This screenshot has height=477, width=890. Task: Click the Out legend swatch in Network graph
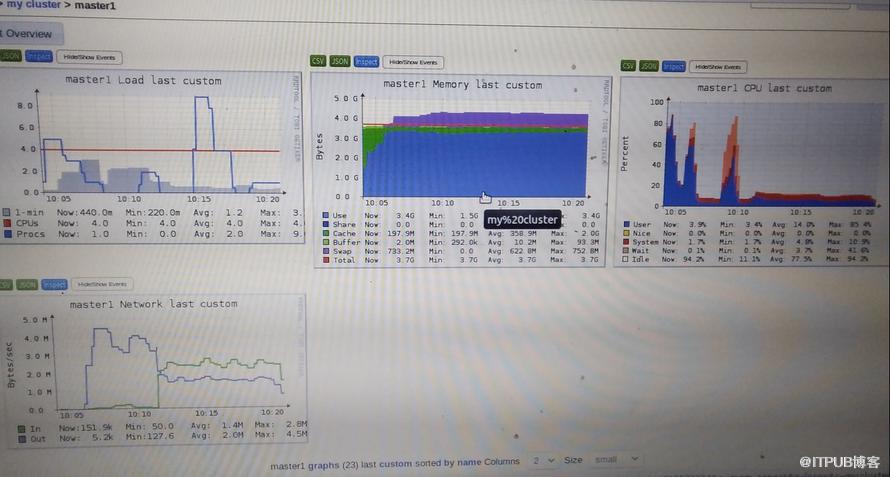pyautogui.click(x=22, y=439)
